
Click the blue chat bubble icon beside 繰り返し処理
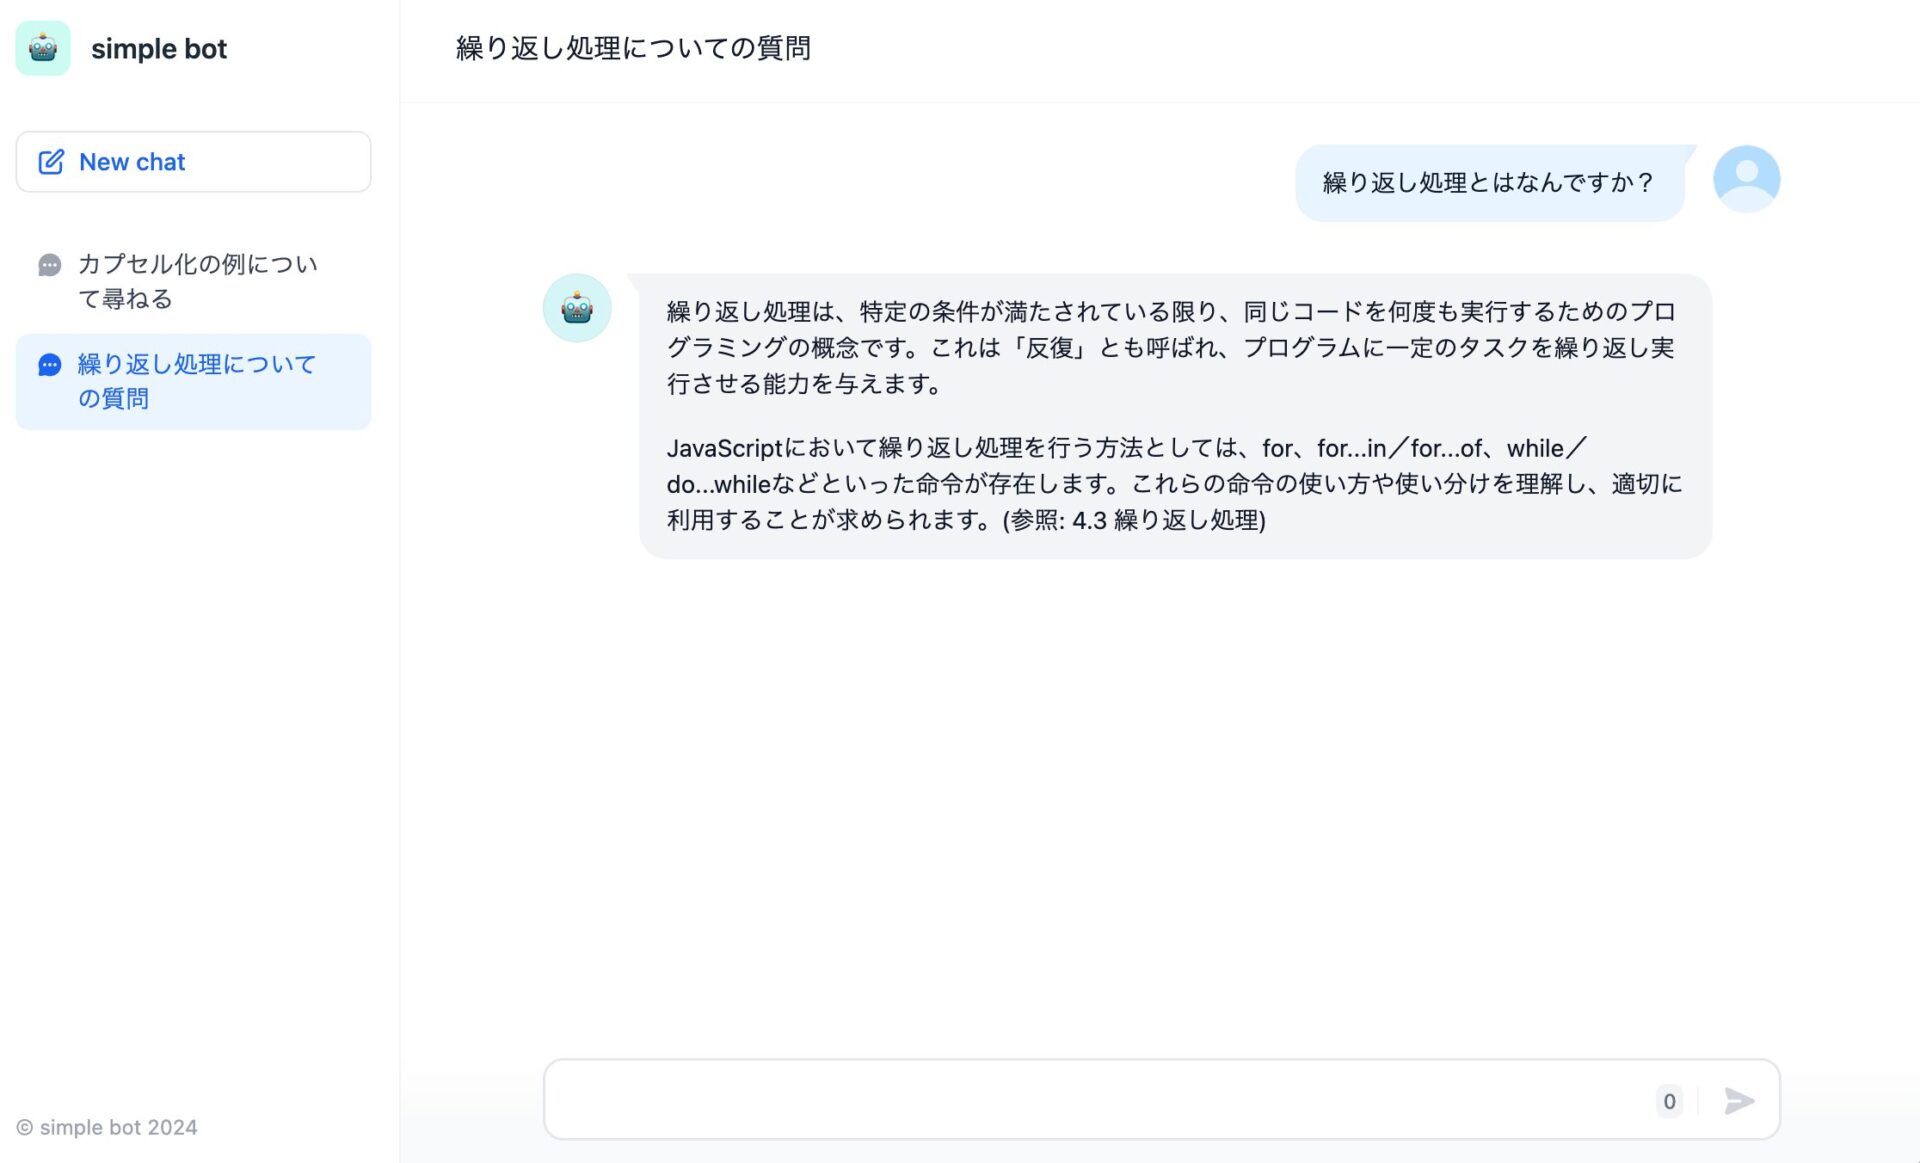49,365
